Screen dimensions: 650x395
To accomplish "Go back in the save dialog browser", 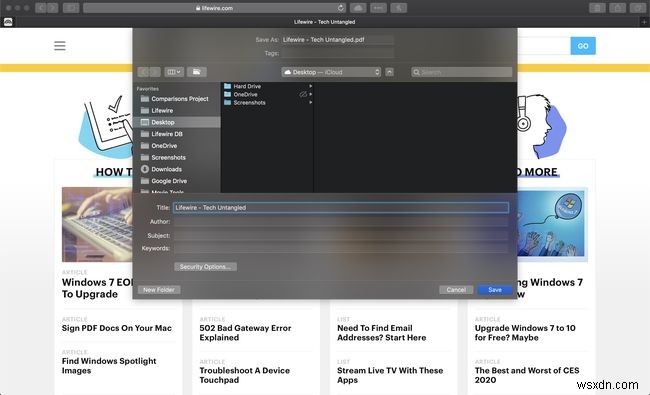I will (x=143, y=72).
